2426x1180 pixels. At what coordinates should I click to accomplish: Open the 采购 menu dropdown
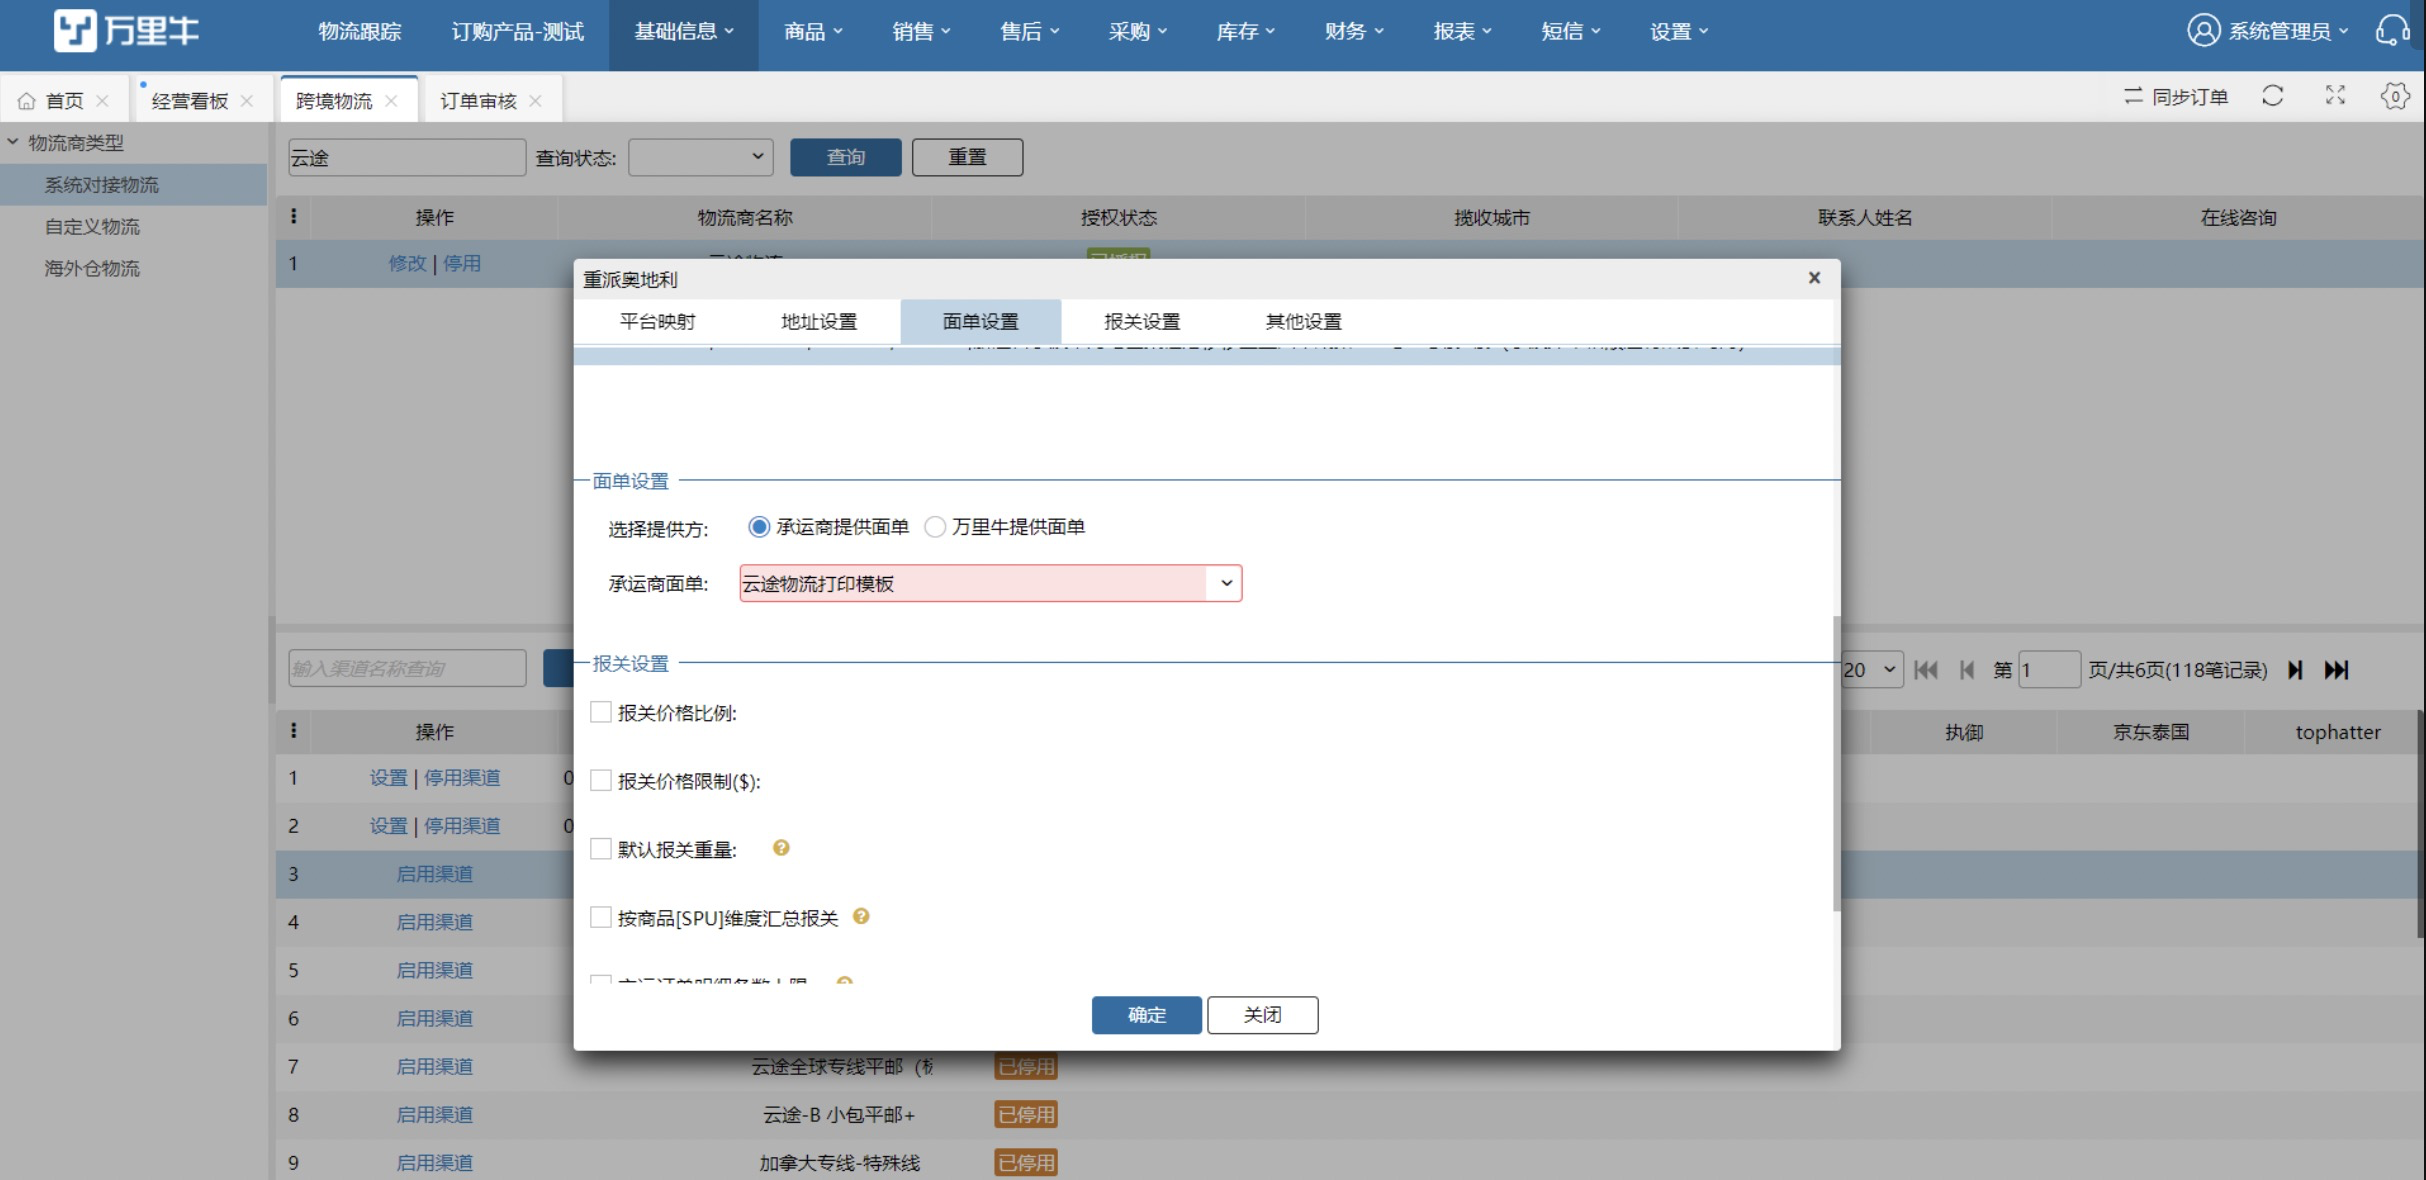click(x=1137, y=32)
